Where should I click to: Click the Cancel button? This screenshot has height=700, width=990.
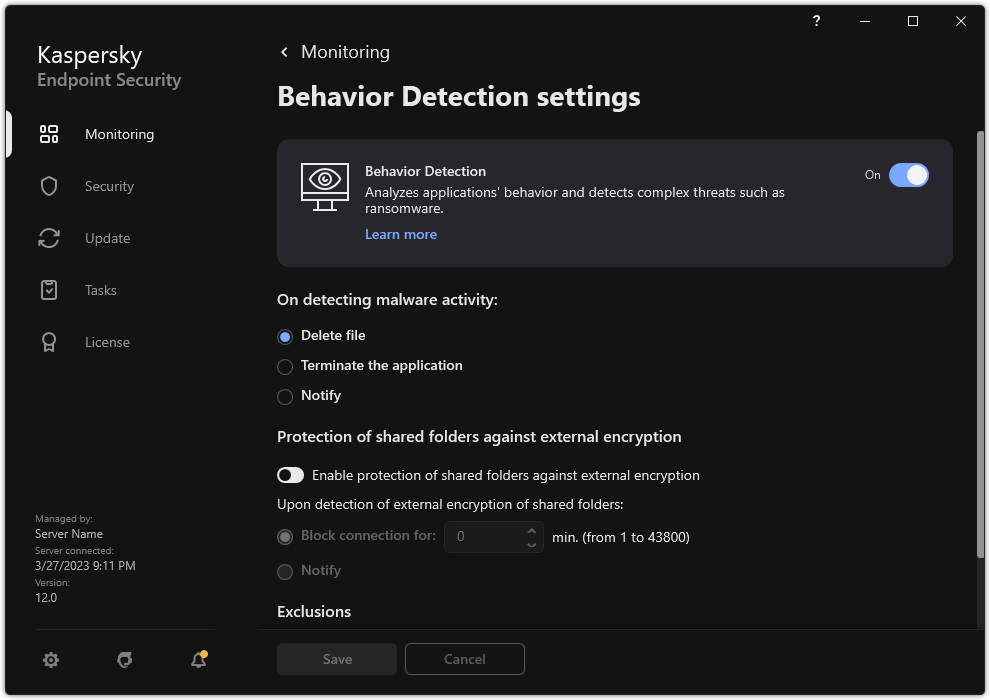pos(464,659)
